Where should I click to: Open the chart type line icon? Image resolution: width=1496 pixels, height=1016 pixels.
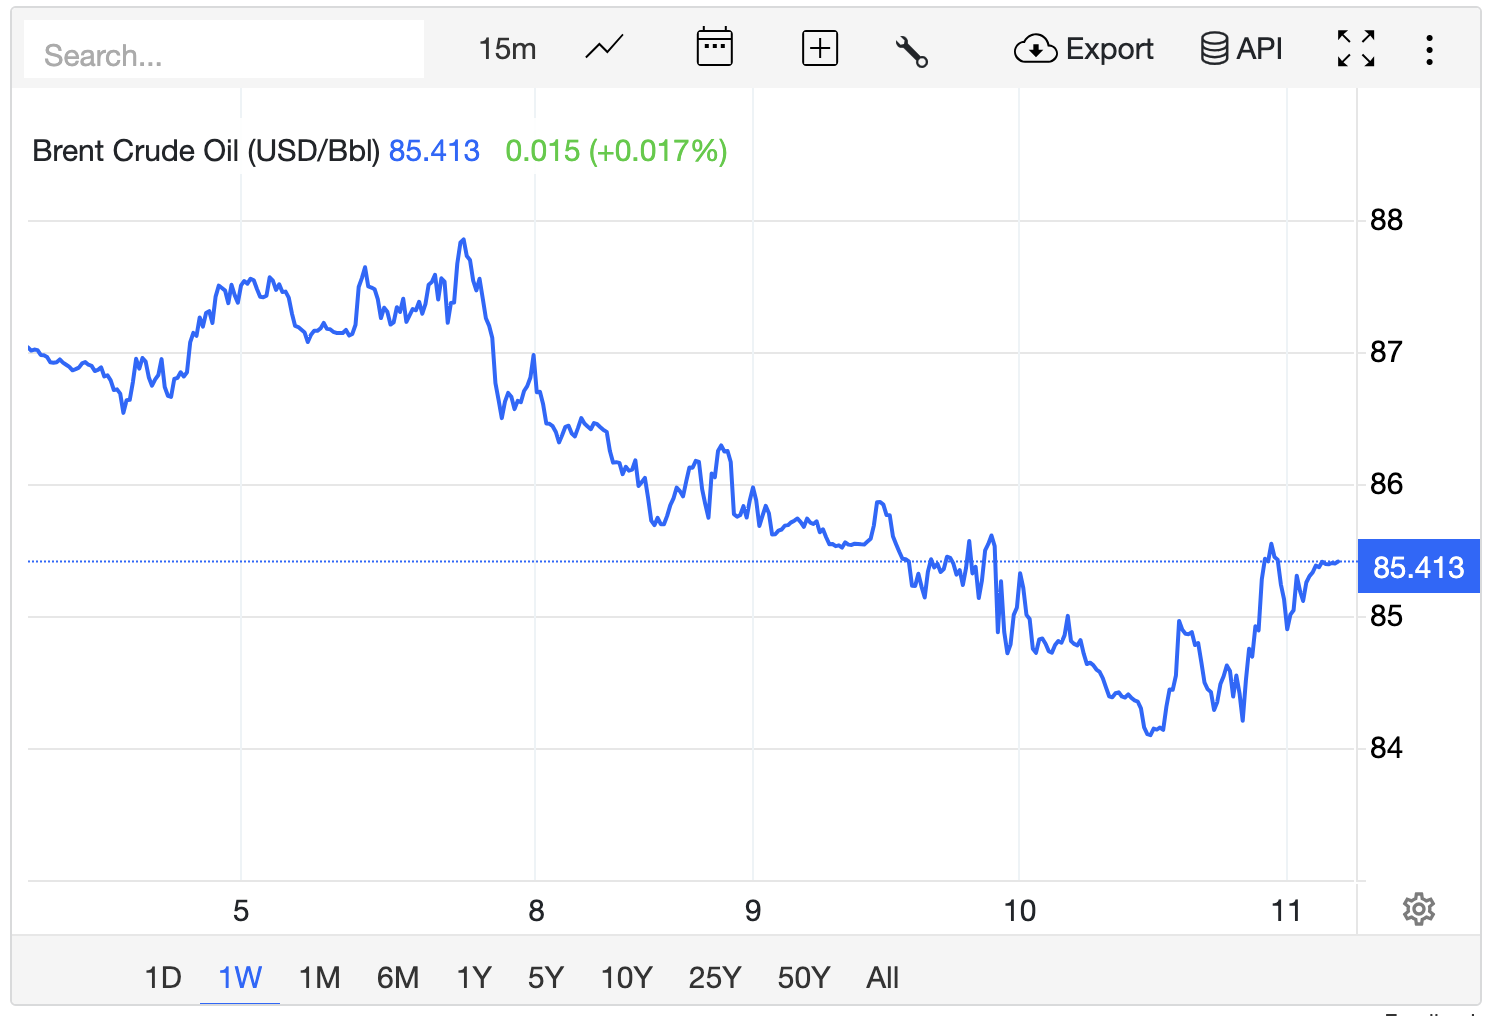pos(604,48)
